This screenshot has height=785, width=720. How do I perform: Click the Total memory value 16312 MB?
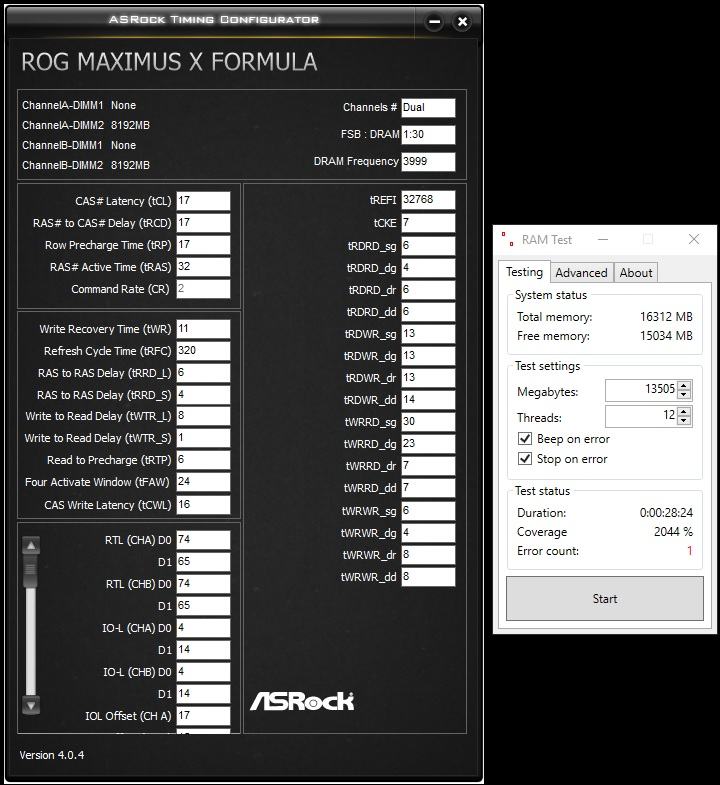click(x=666, y=317)
